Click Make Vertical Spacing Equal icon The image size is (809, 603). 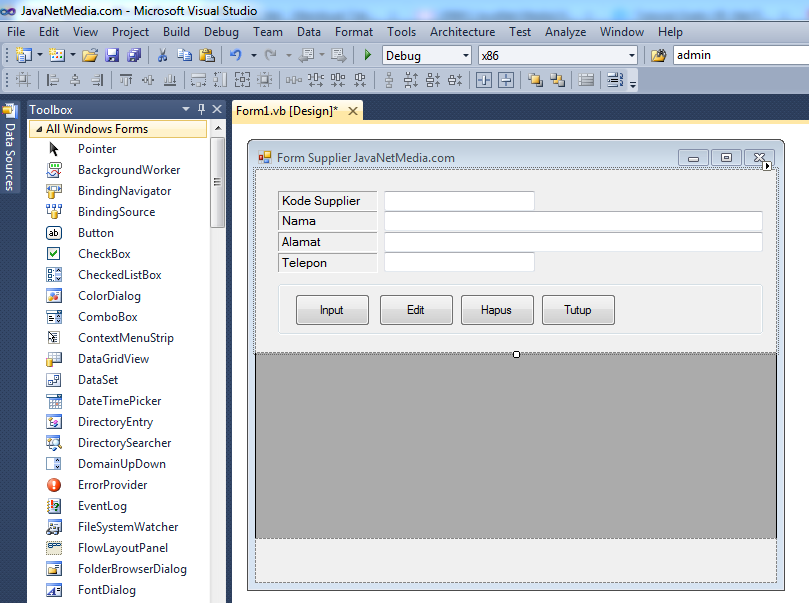tap(389, 80)
